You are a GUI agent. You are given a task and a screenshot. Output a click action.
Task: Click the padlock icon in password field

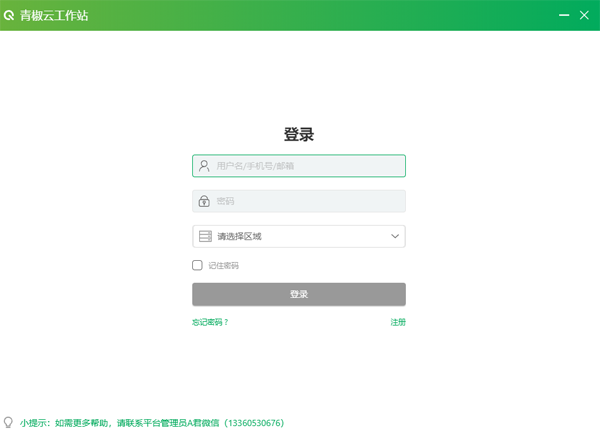204,201
